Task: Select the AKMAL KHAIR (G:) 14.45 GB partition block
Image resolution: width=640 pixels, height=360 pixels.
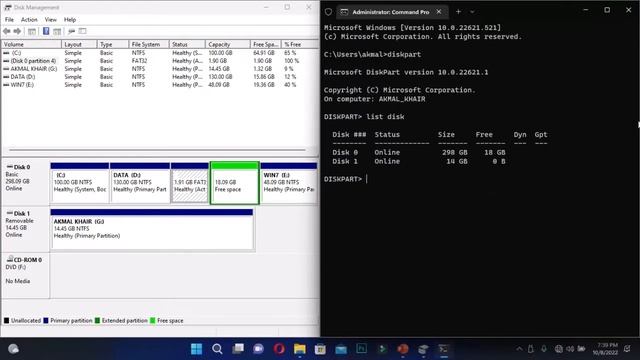Action: 152,229
